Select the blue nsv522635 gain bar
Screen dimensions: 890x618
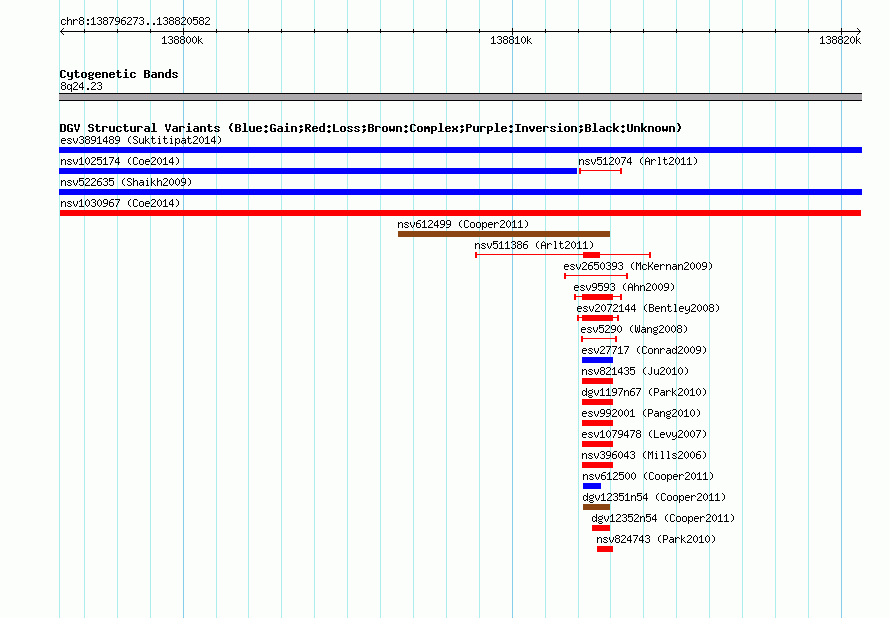tap(460, 192)
